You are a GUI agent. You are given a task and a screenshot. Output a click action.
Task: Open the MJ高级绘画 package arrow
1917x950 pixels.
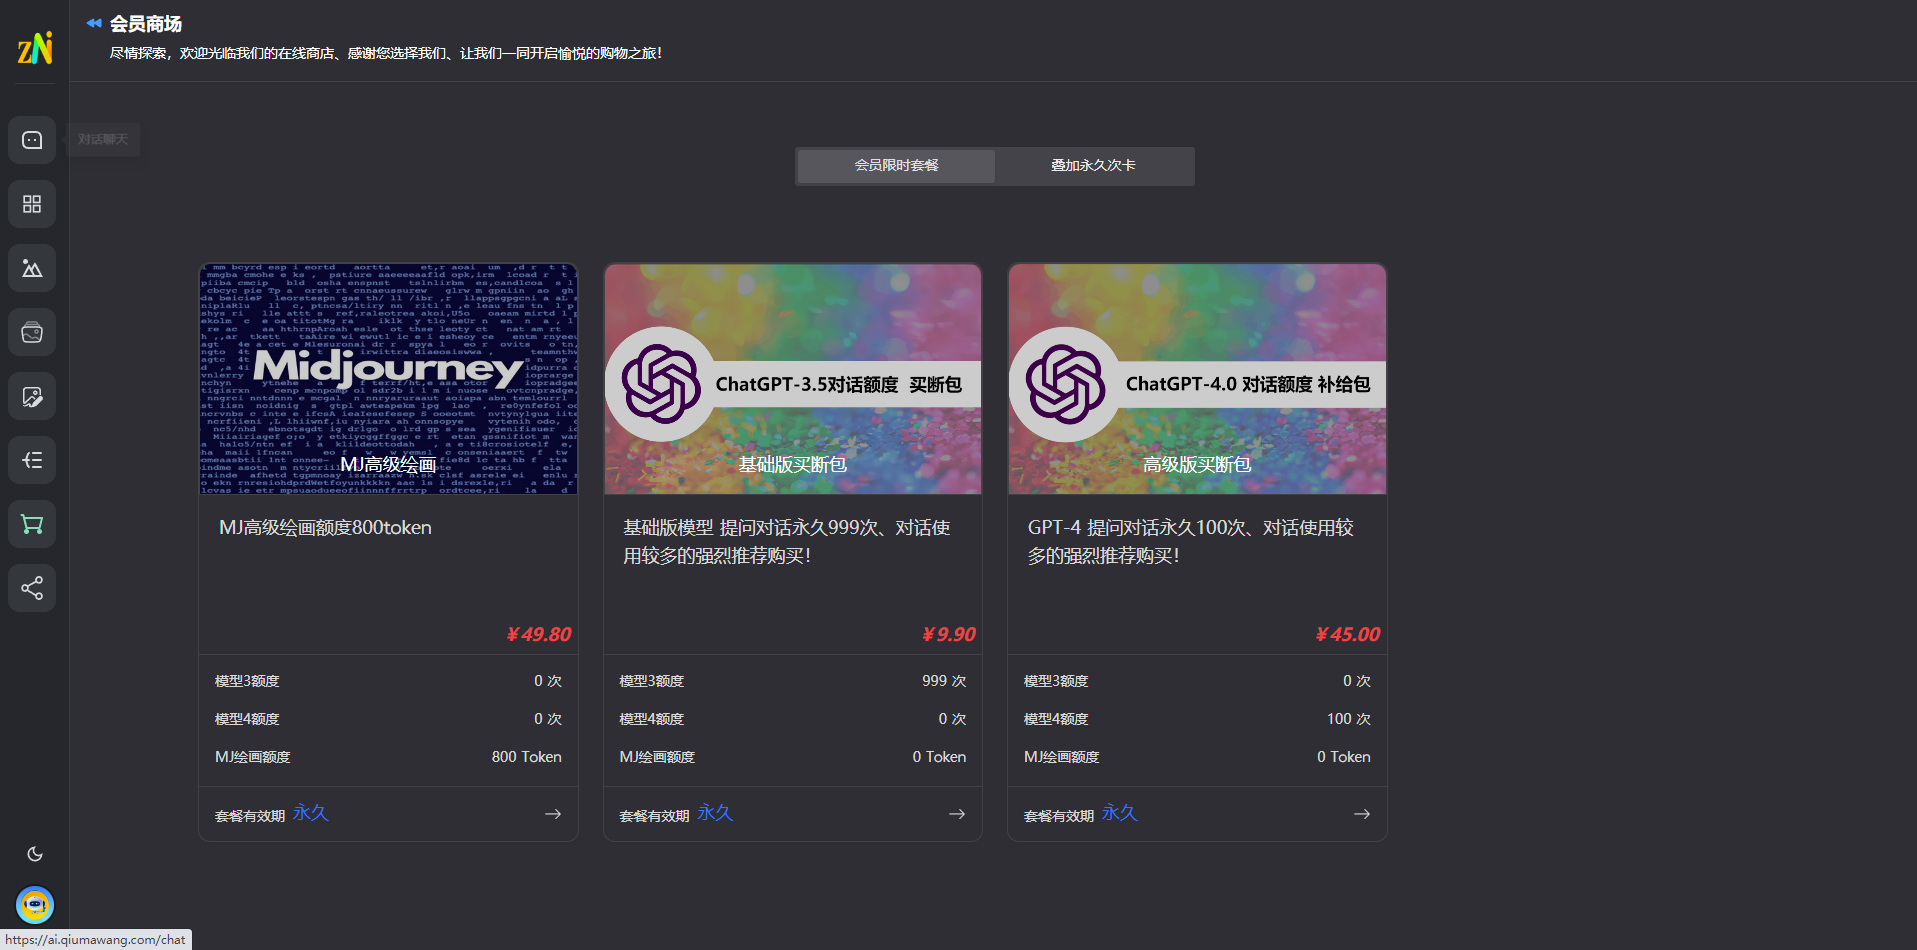coord(553,814)
